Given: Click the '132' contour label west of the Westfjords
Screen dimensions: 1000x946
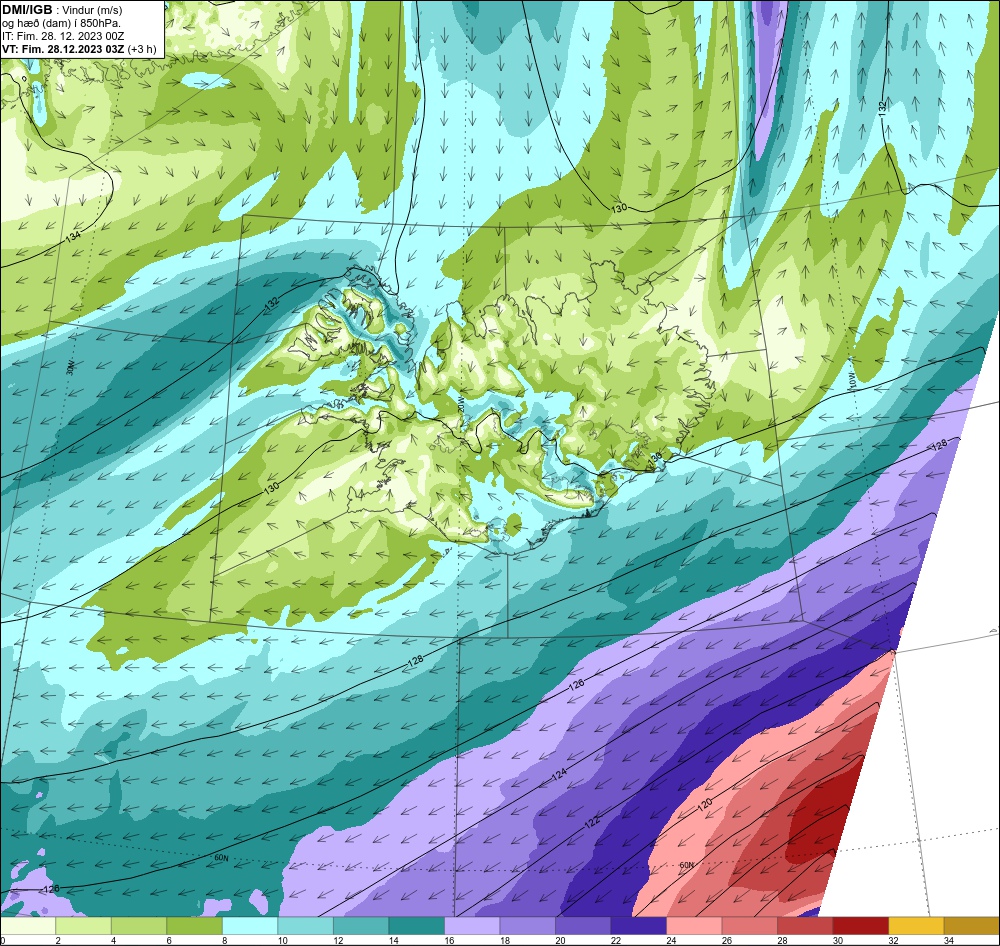Looking at the screenshot, I should point(272,302).
